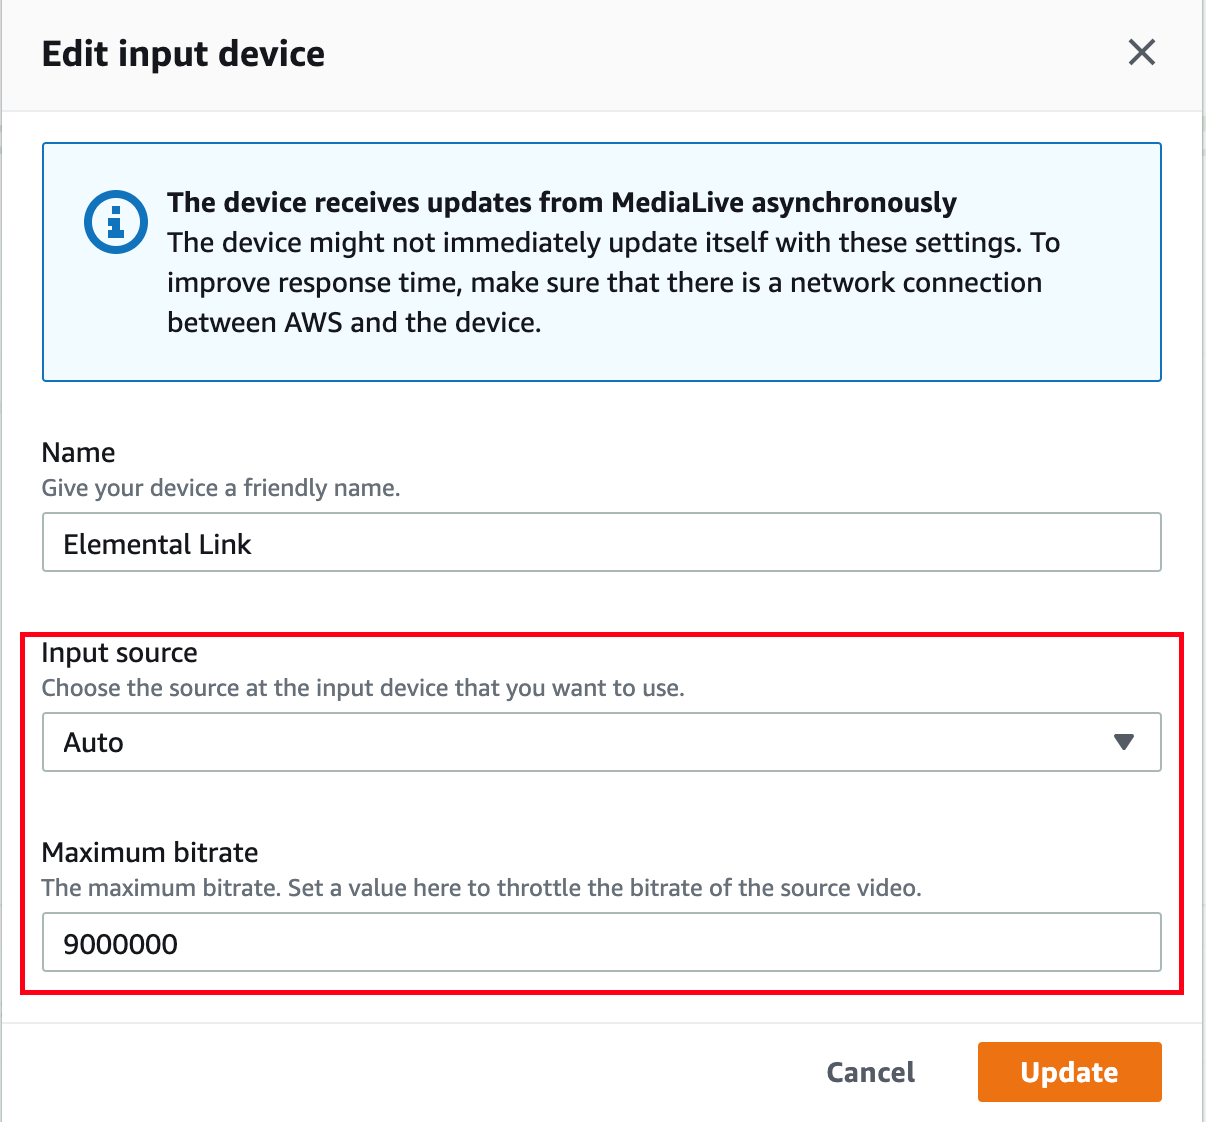The image size is (1206, 1122).
Task: Click the Name field label
Action: [x=78, y=452]
